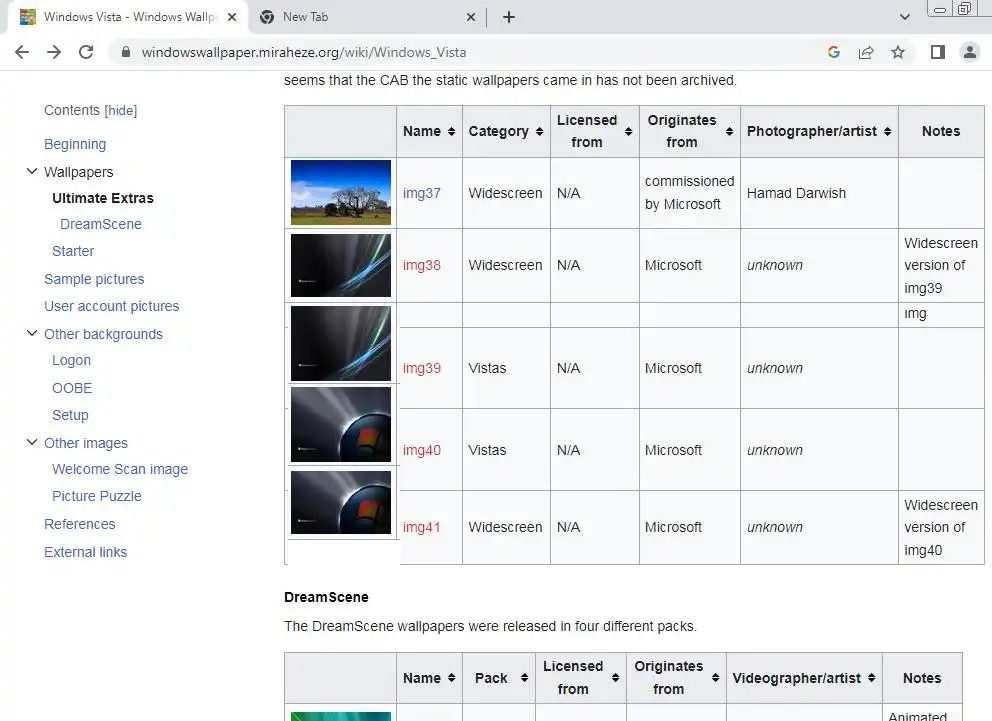View site security lock information

126,52
